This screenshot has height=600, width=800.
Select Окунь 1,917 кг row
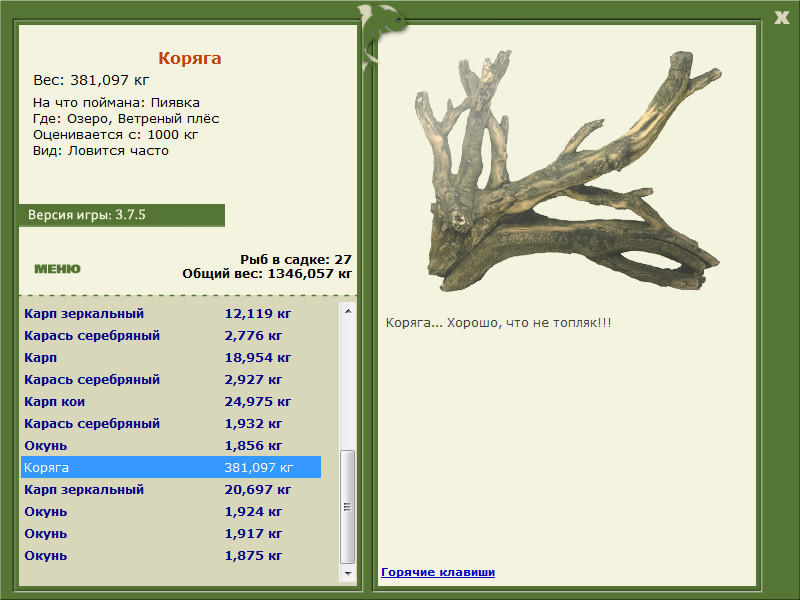[x=171, y=533]
